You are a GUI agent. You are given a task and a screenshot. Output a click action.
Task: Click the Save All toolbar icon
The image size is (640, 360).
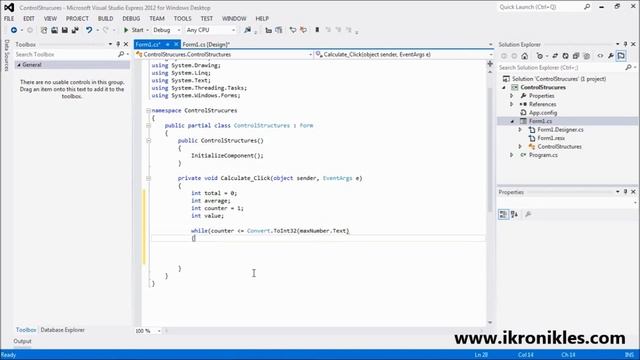click(75, 30)
